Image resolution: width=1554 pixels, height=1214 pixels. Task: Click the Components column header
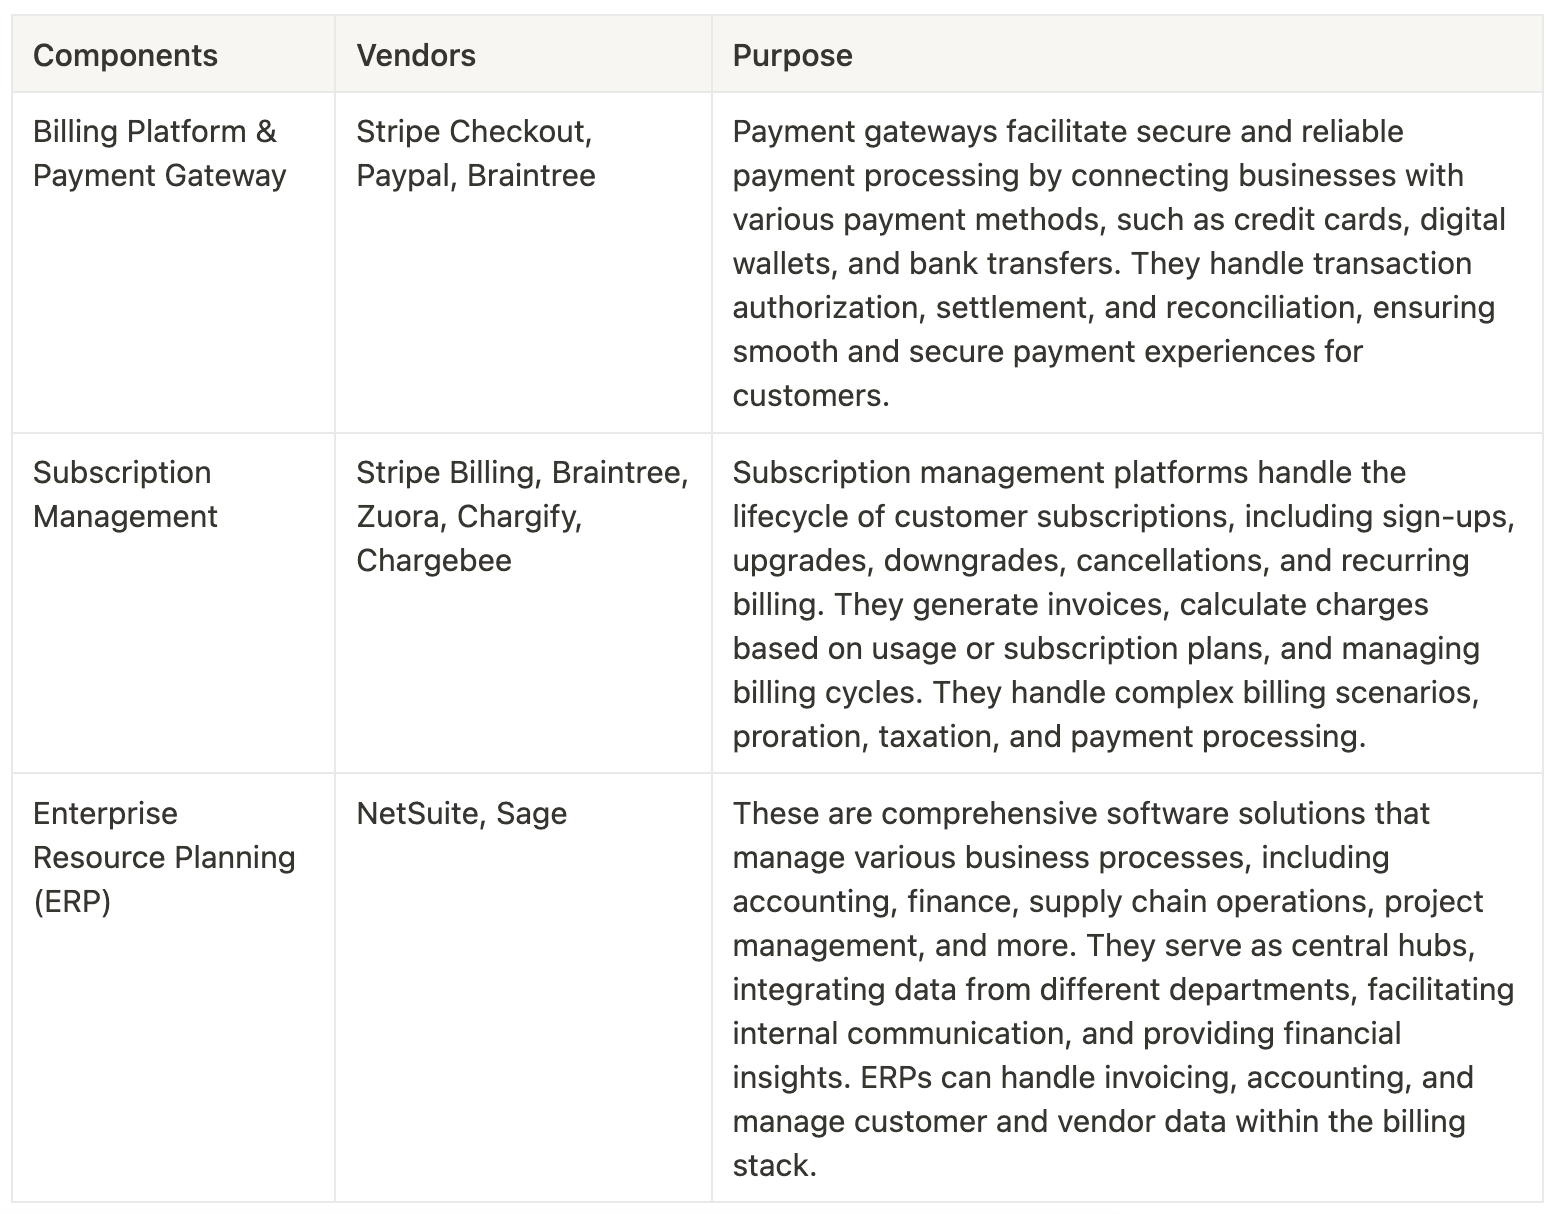pyautogui.click(x=125, y=55)
